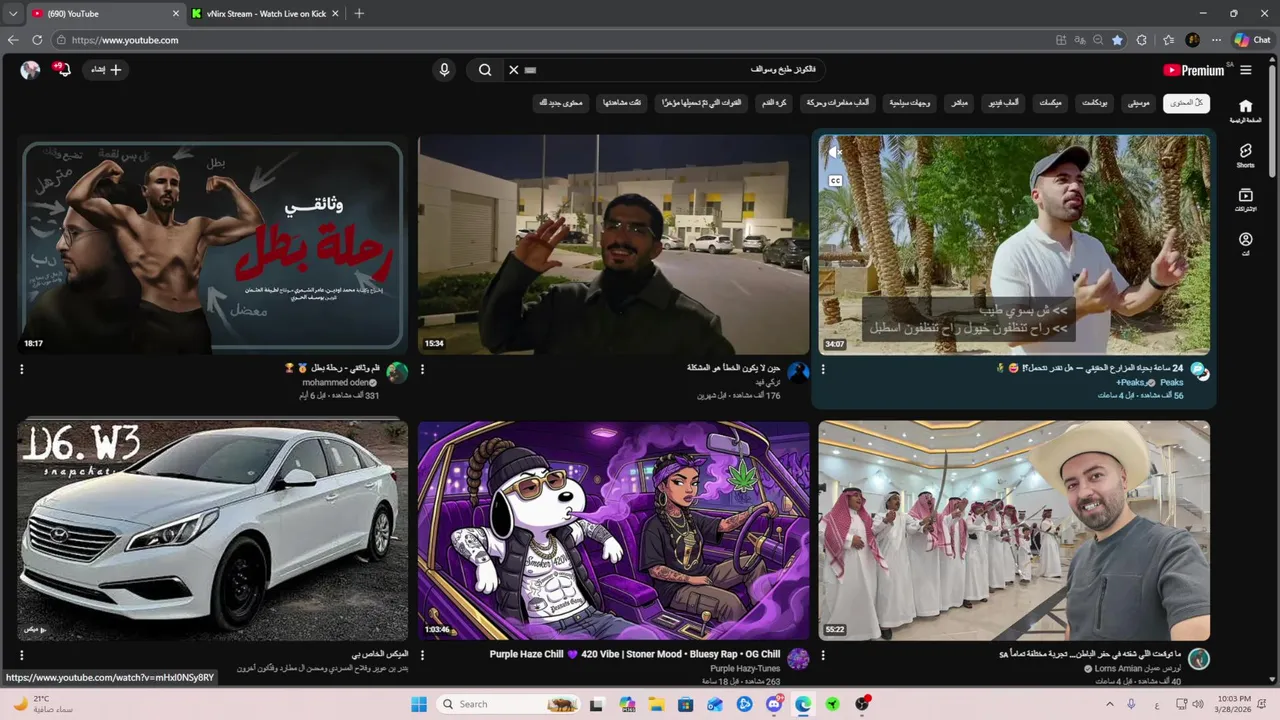Open Discord from the taskbar
Screen dimensions: 1280x720
[x=774, y=704]
